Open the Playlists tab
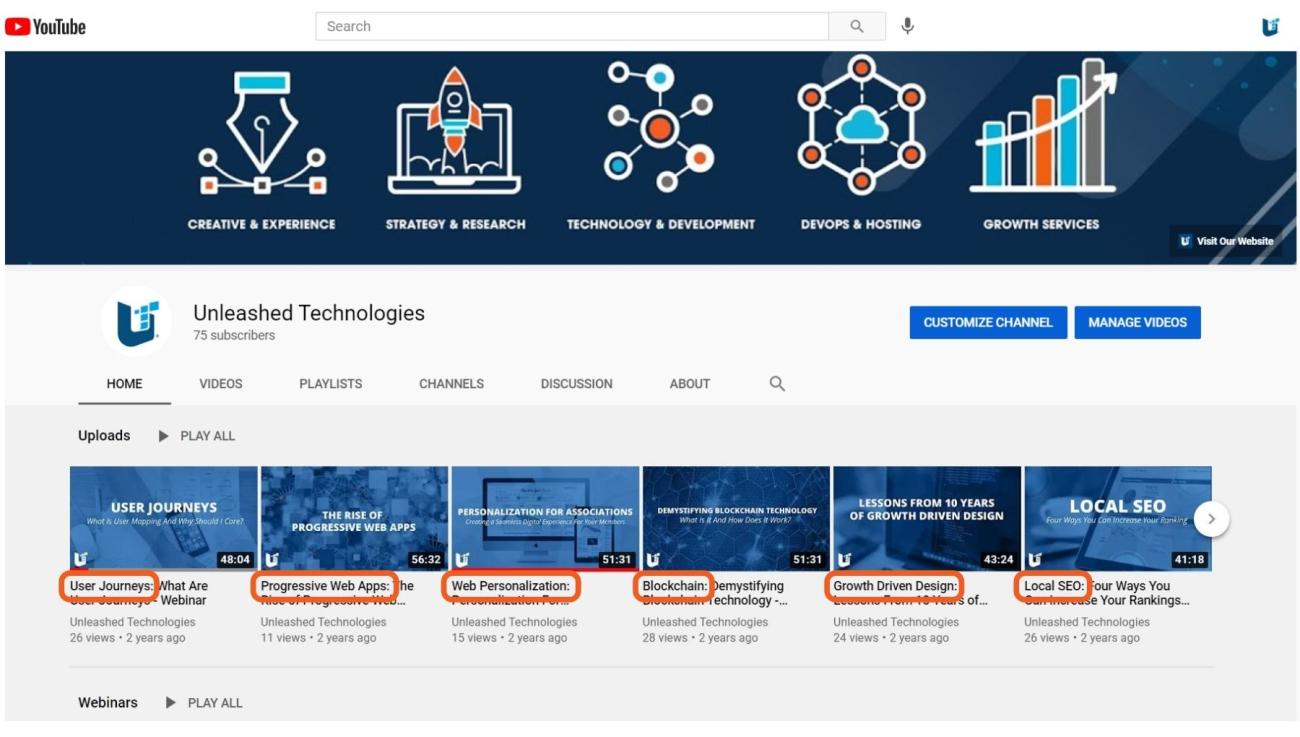This screenshot has width=1300, height=737. 330,384
